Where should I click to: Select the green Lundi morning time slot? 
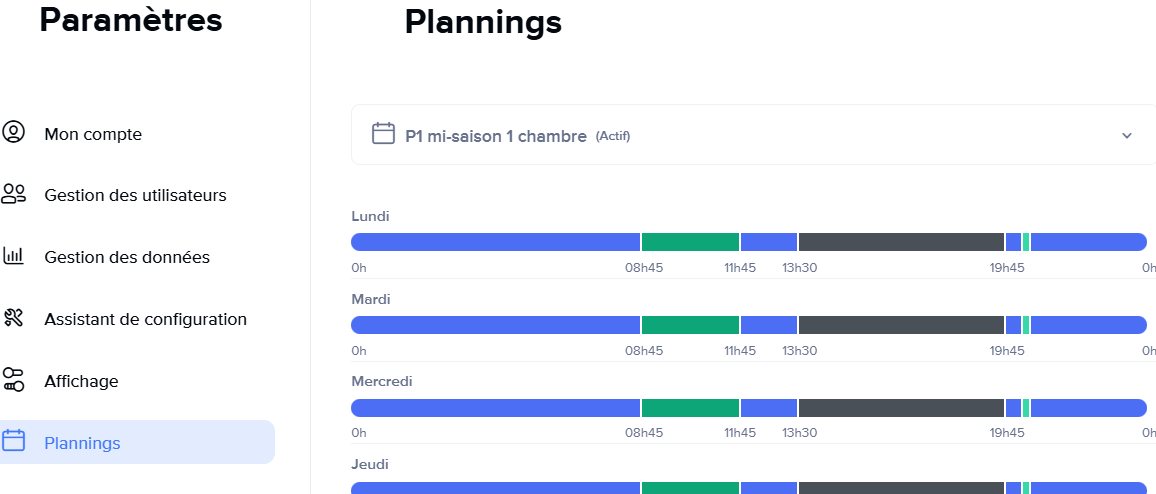[690, 242]
